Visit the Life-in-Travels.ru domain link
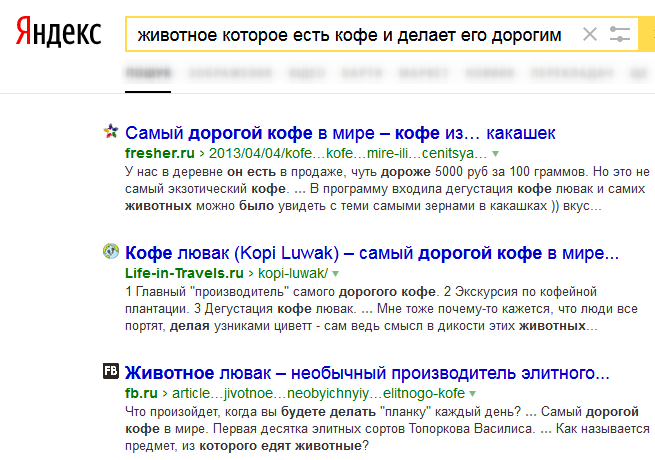This screenshot has height=460, width=655. (x=184, y=273)
